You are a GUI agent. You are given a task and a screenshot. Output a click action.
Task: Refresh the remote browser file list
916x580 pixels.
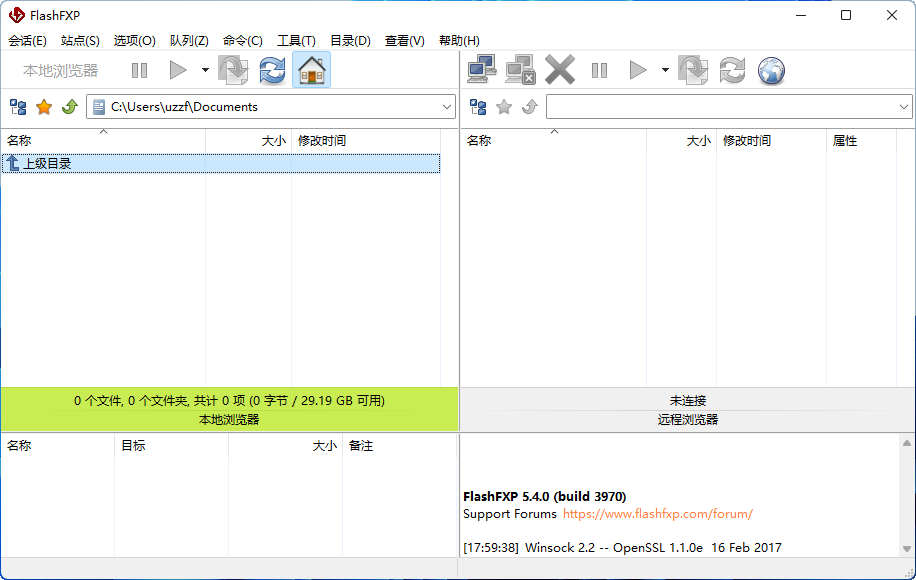pyautogui.click(x=732, y=71)
